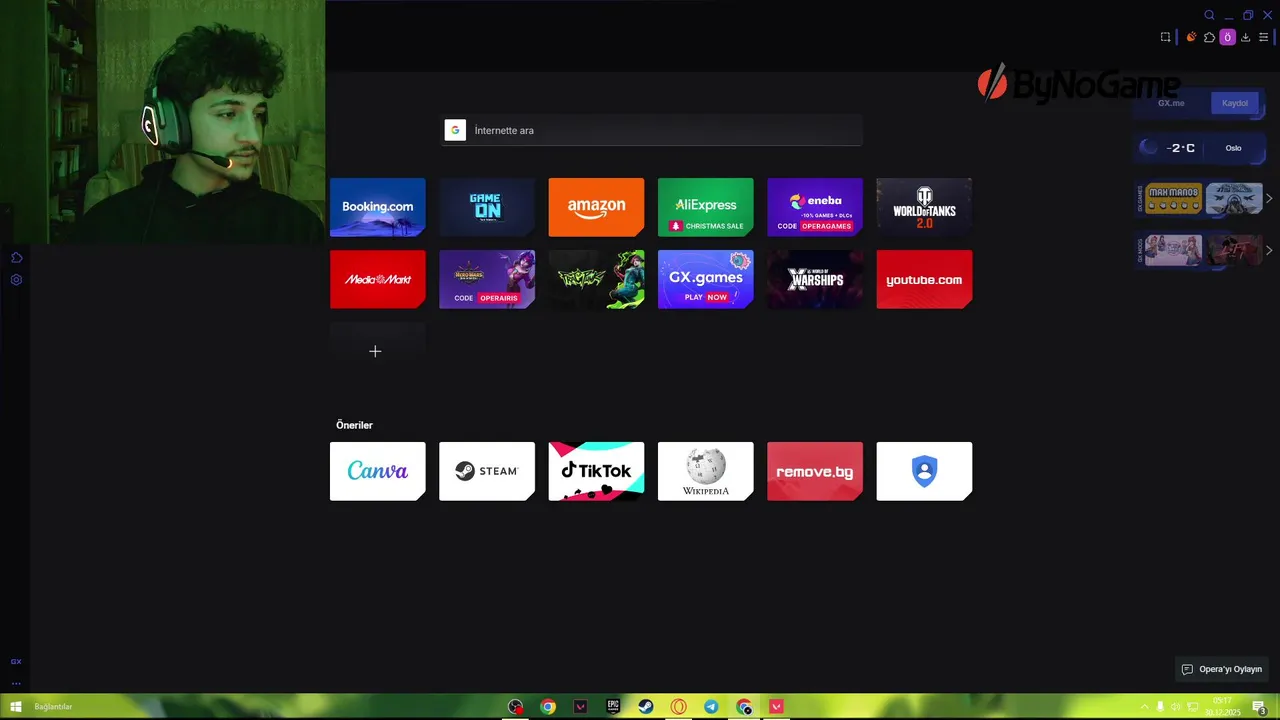Viewport: 1280px width, 720px height.
Task: Open the sidebar three-dots menu
Action: pos(16,683)
